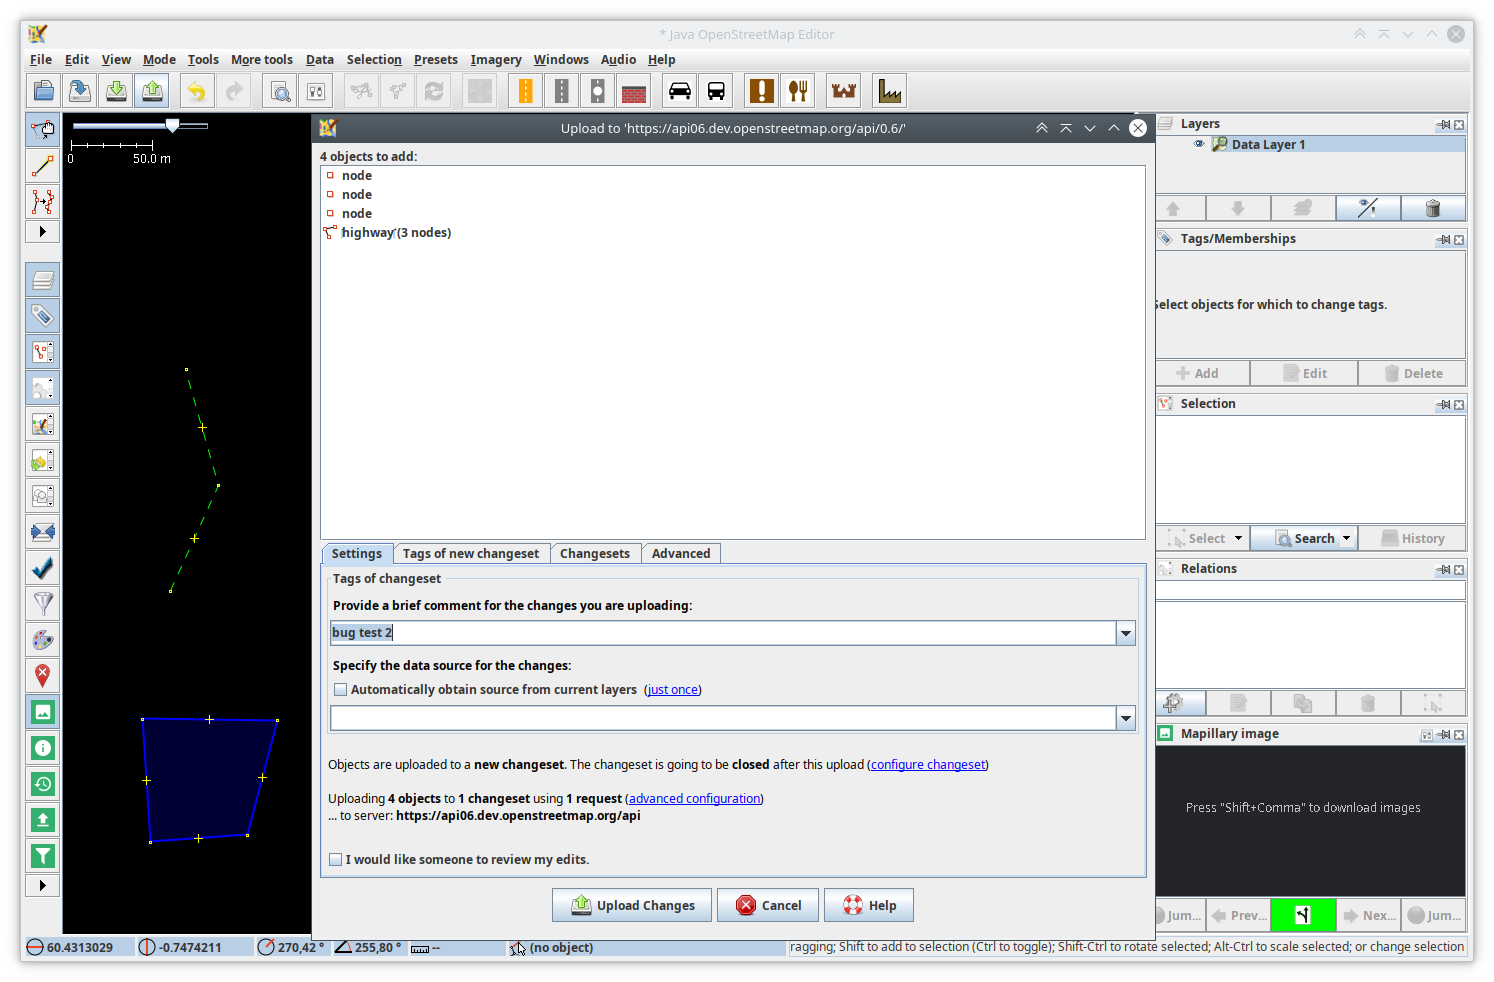1494x982 pixels.
Task: Click the upload data toolbar icon
Action: pos(152,92)
